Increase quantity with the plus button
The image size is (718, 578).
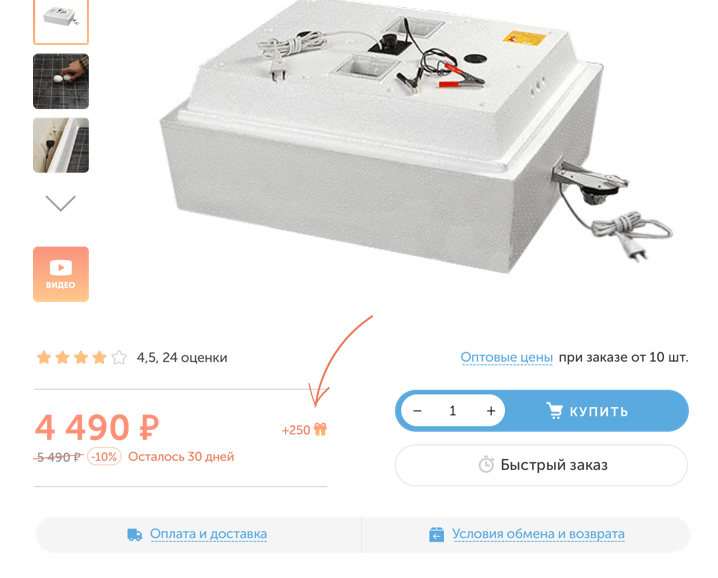[491, 411]
